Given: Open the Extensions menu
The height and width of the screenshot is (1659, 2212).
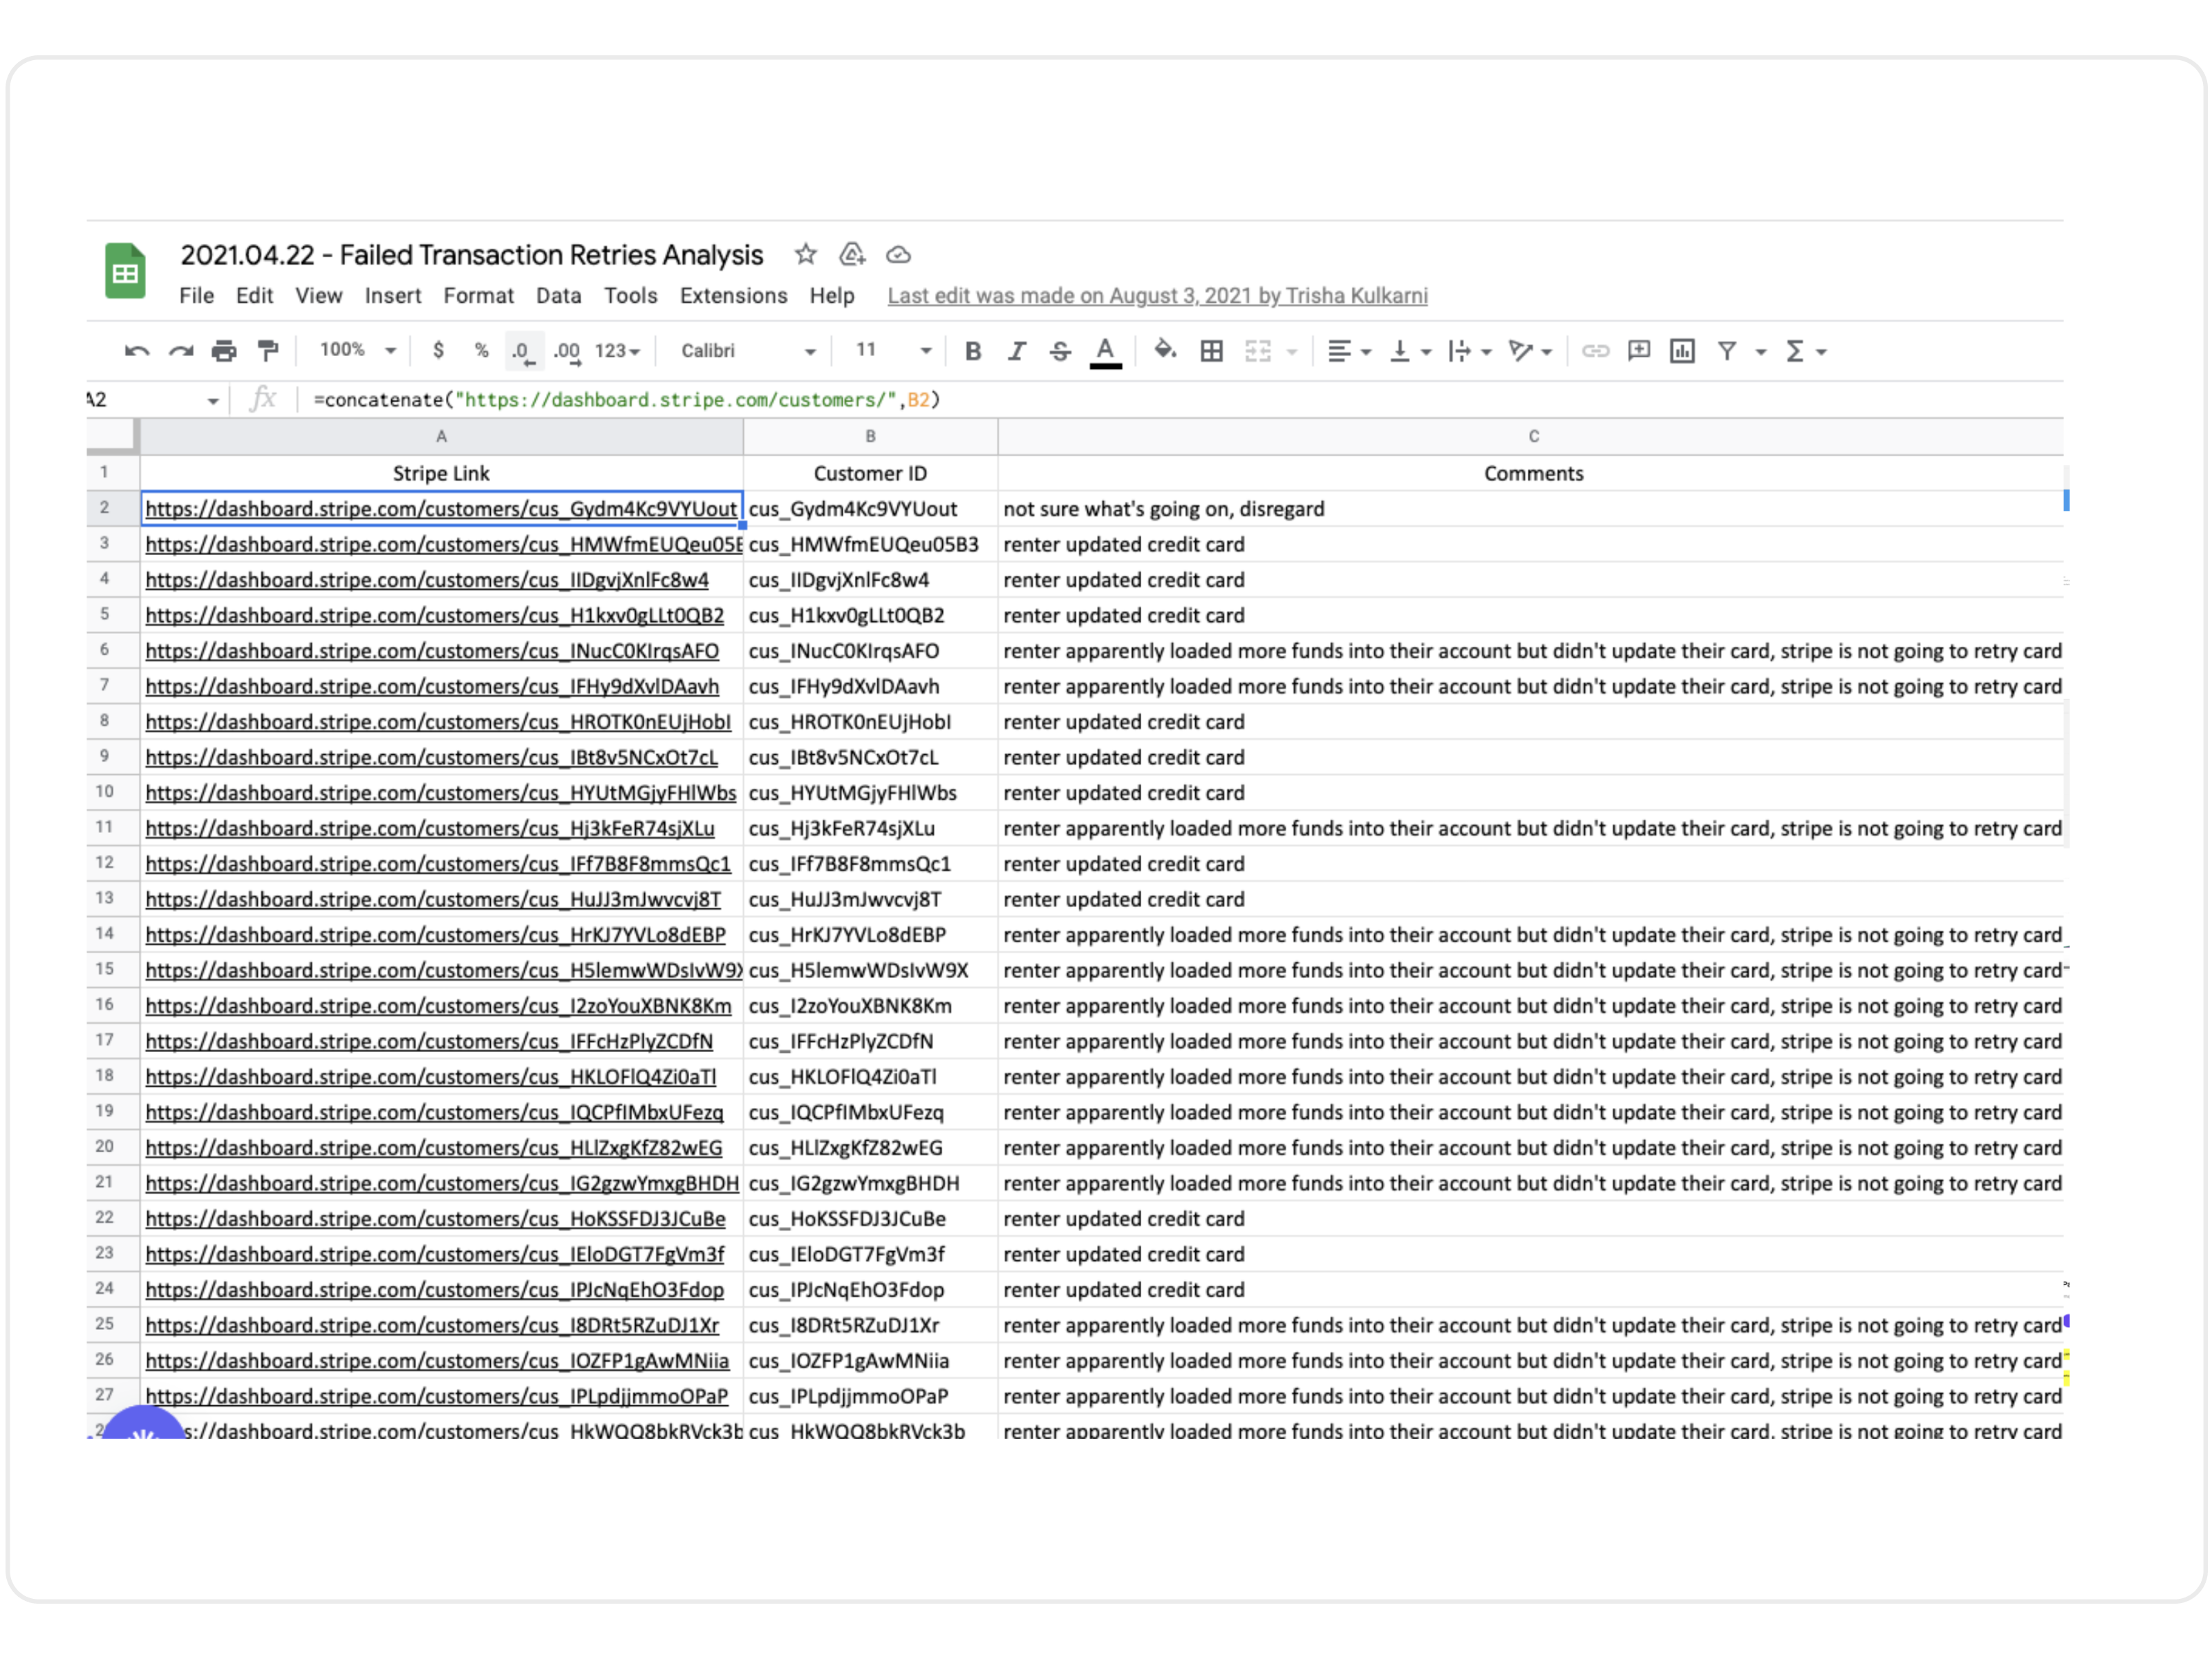Looking at the screenshot, I should [x=733, y=296].
